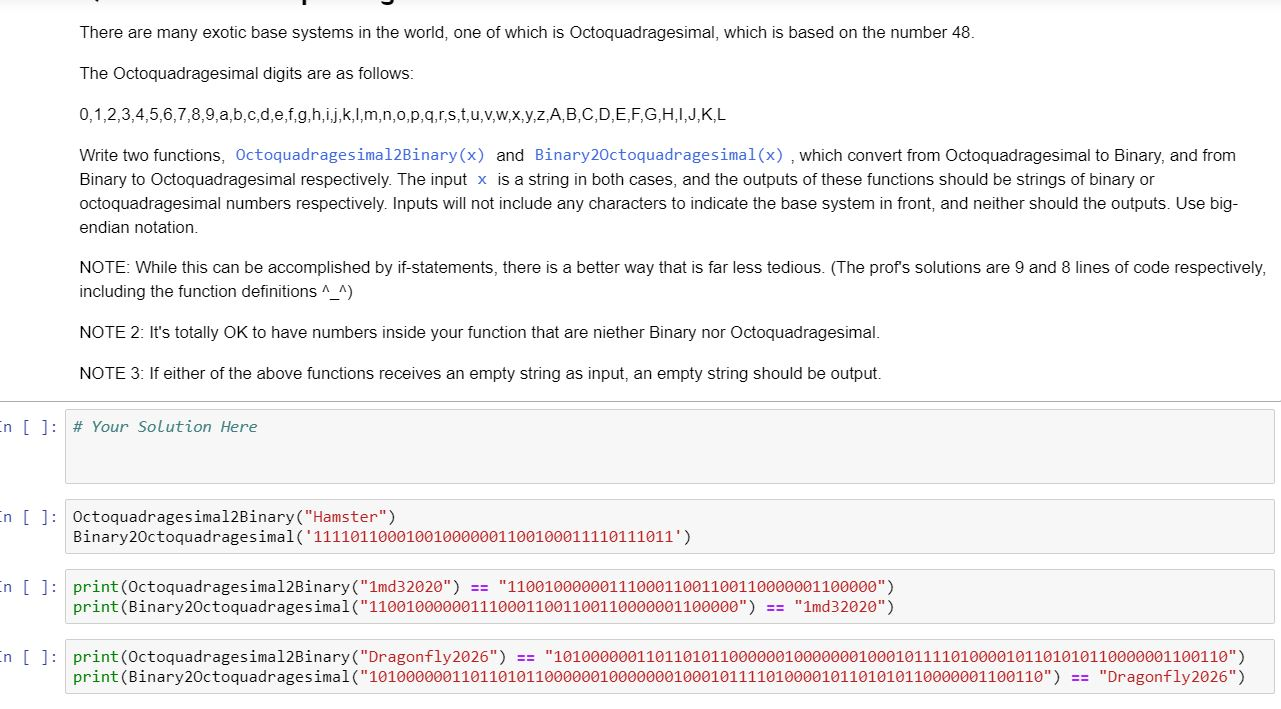The height and width of the screenshot is (709, 1281).
Task: Click the In [ ]: prompt beside the solution cell
Action: pos(24,427)
